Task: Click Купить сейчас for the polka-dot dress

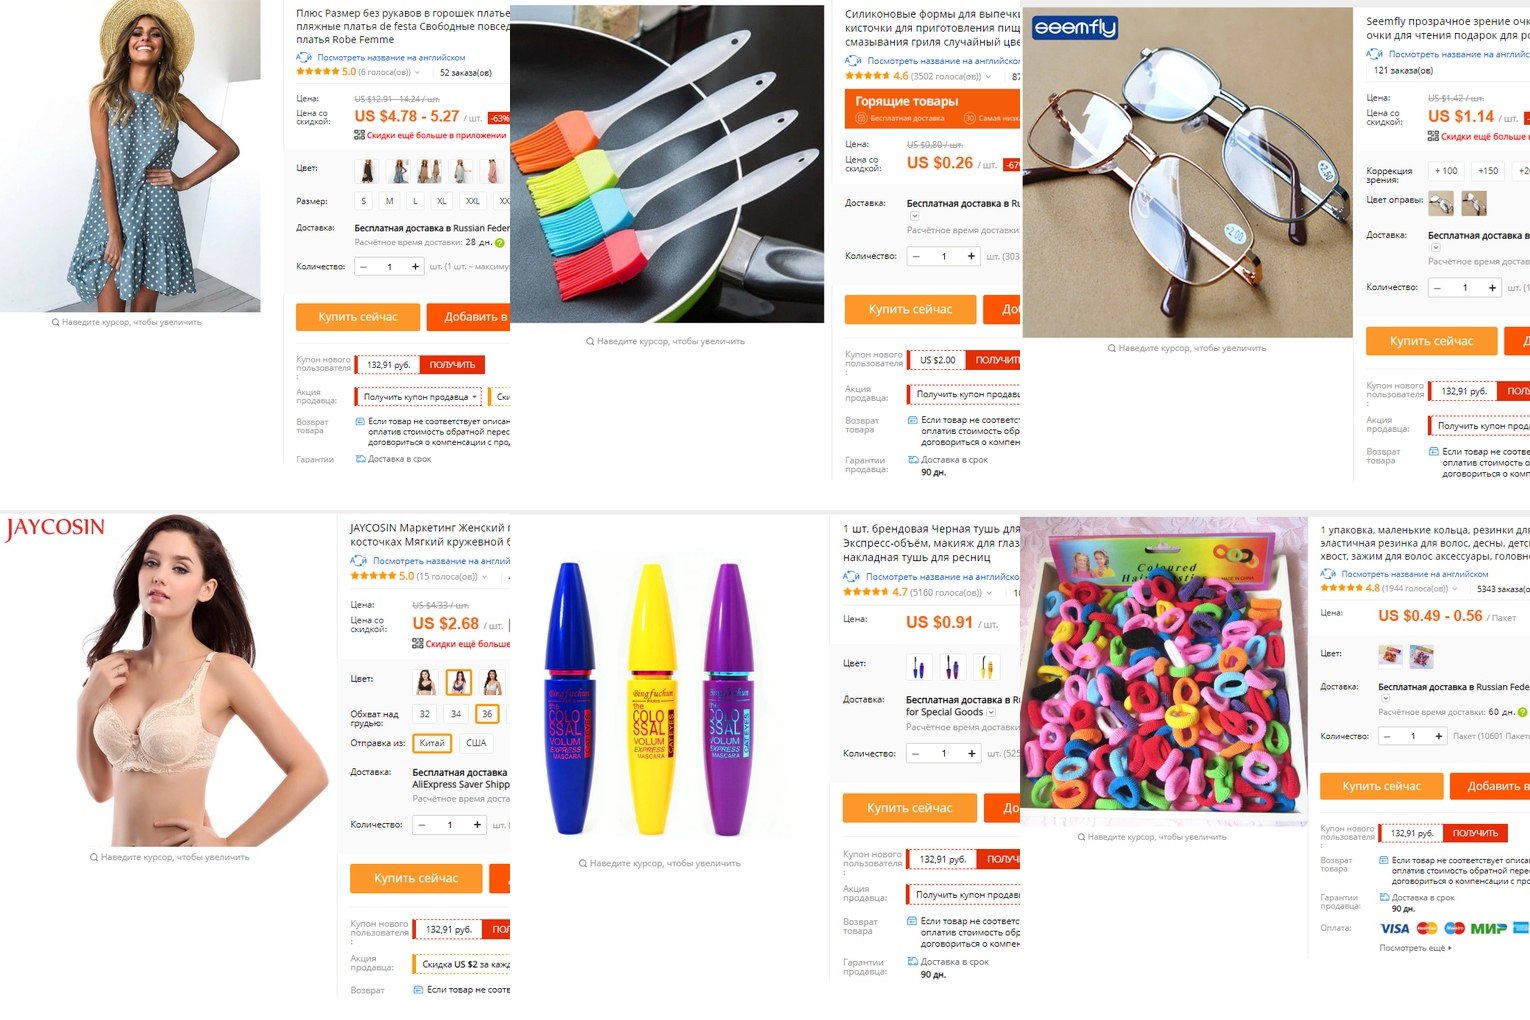Action: click(357, 317)
